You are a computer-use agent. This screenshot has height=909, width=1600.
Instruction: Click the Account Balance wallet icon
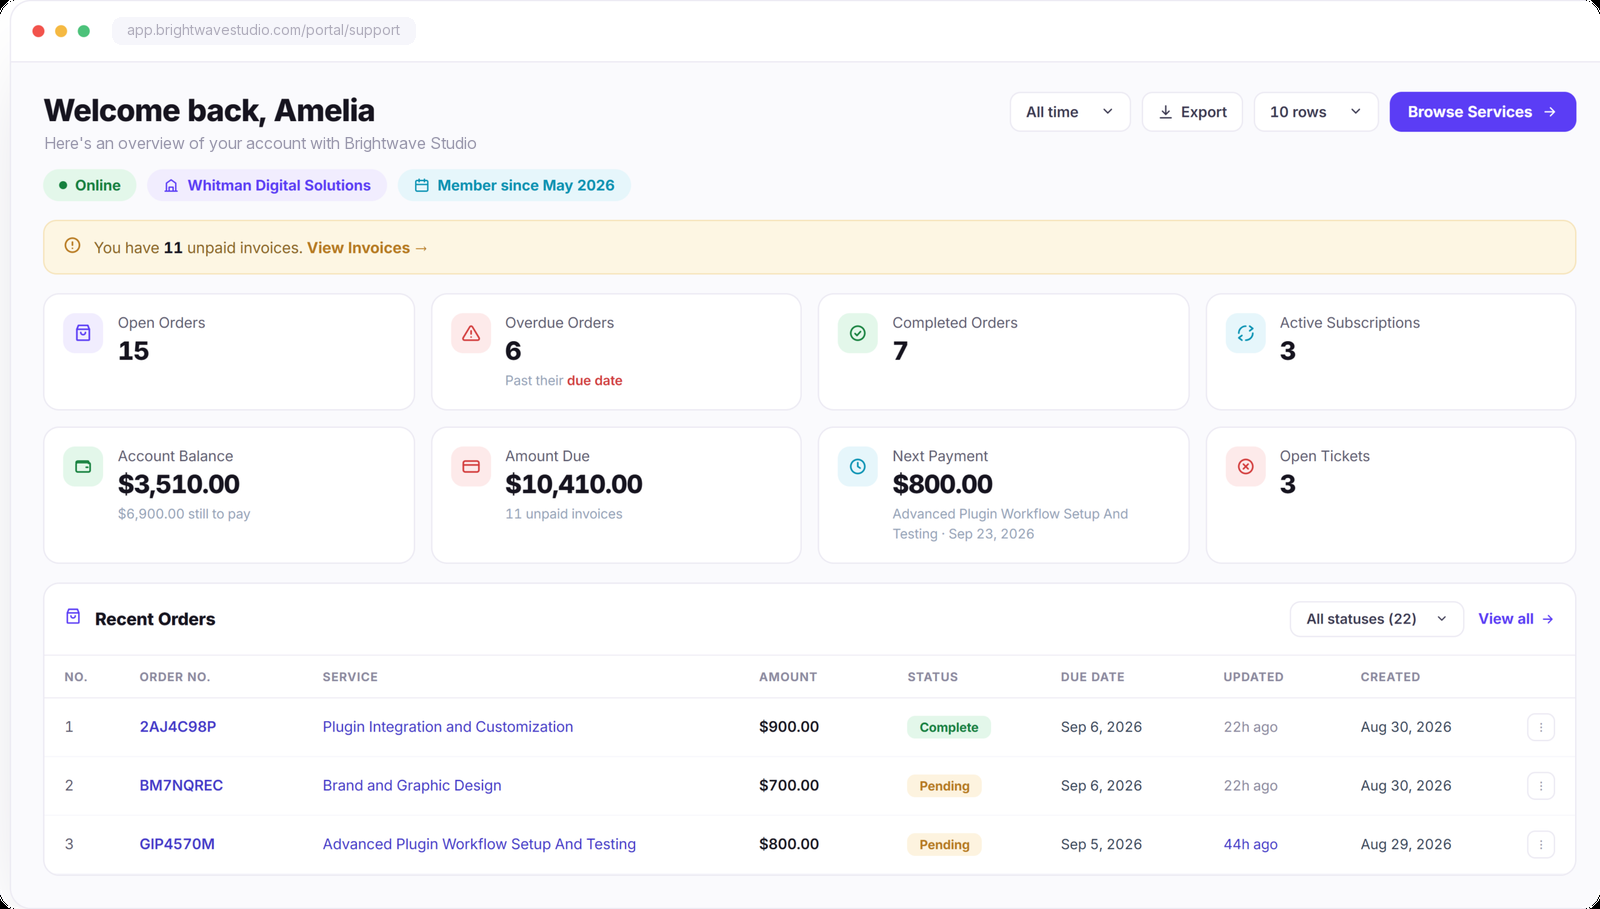pyautogui.click(x=83, y=467)
